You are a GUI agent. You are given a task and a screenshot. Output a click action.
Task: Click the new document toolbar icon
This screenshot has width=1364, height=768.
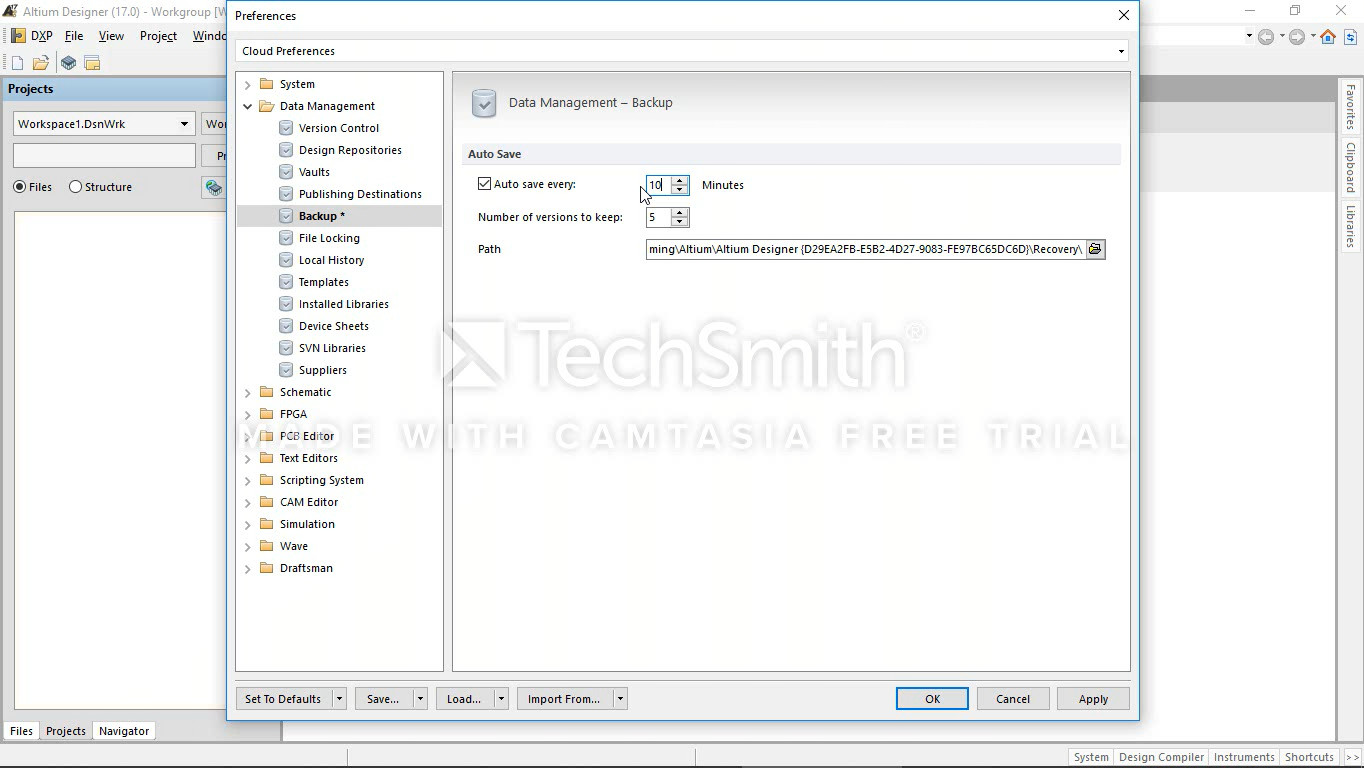point(17,63)
